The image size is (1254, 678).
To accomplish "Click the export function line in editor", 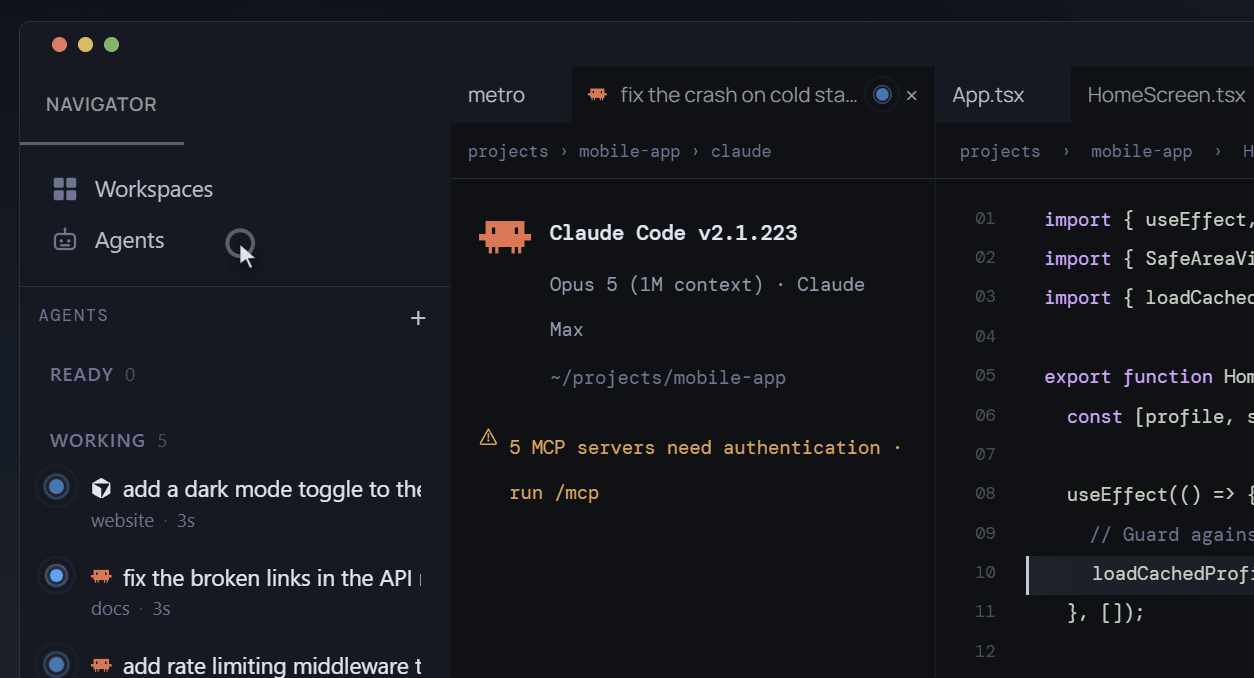I will tap(1149, 377).
